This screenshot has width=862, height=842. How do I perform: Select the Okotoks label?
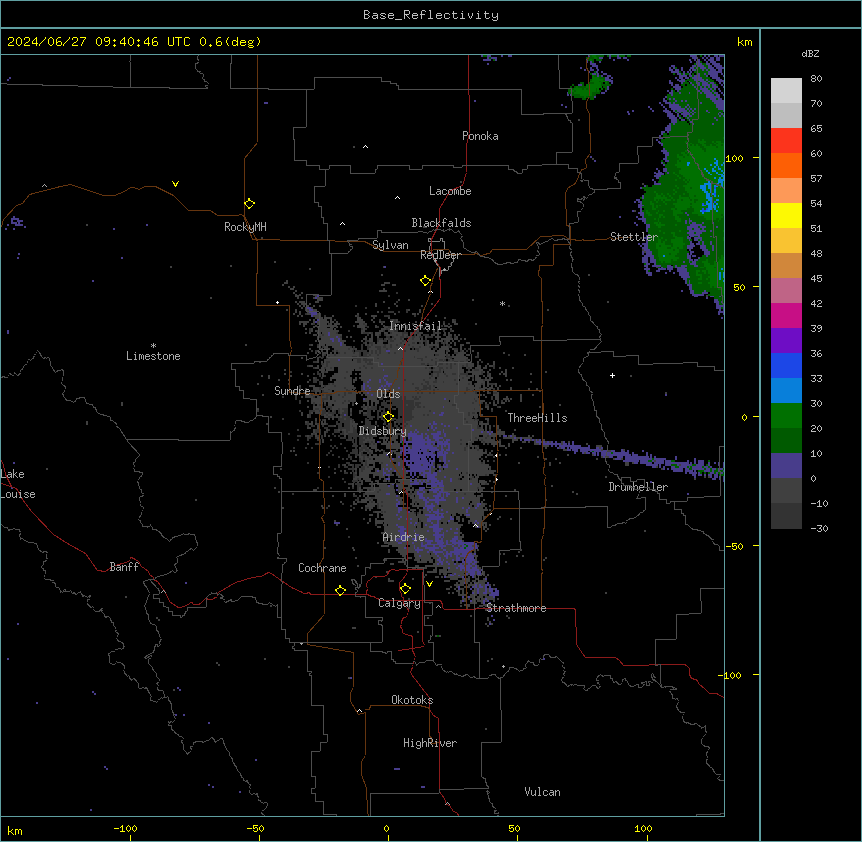pyautogui.click(x=412, y=700)
